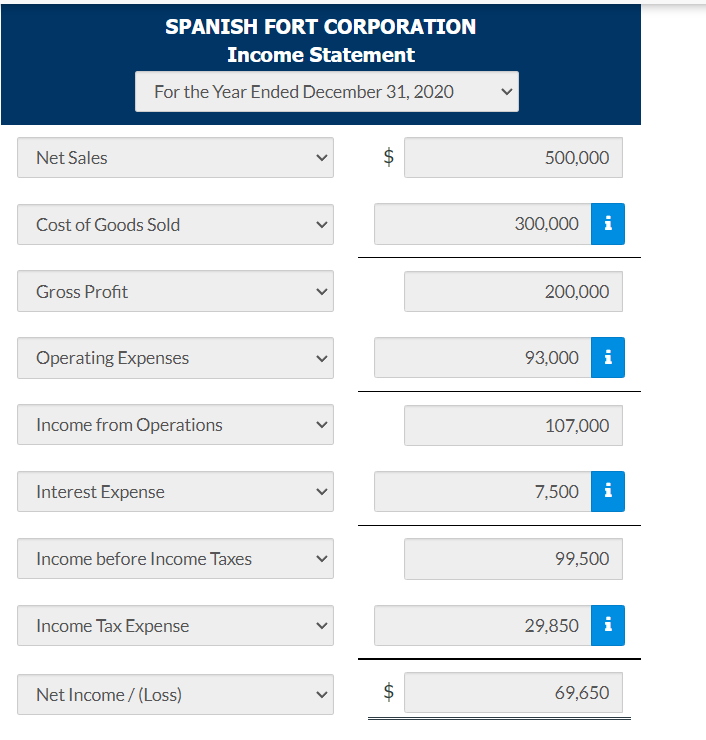Expand the Net Sales dropdown
The height and width of the screenshot is (740, 706).
[176, 158]
